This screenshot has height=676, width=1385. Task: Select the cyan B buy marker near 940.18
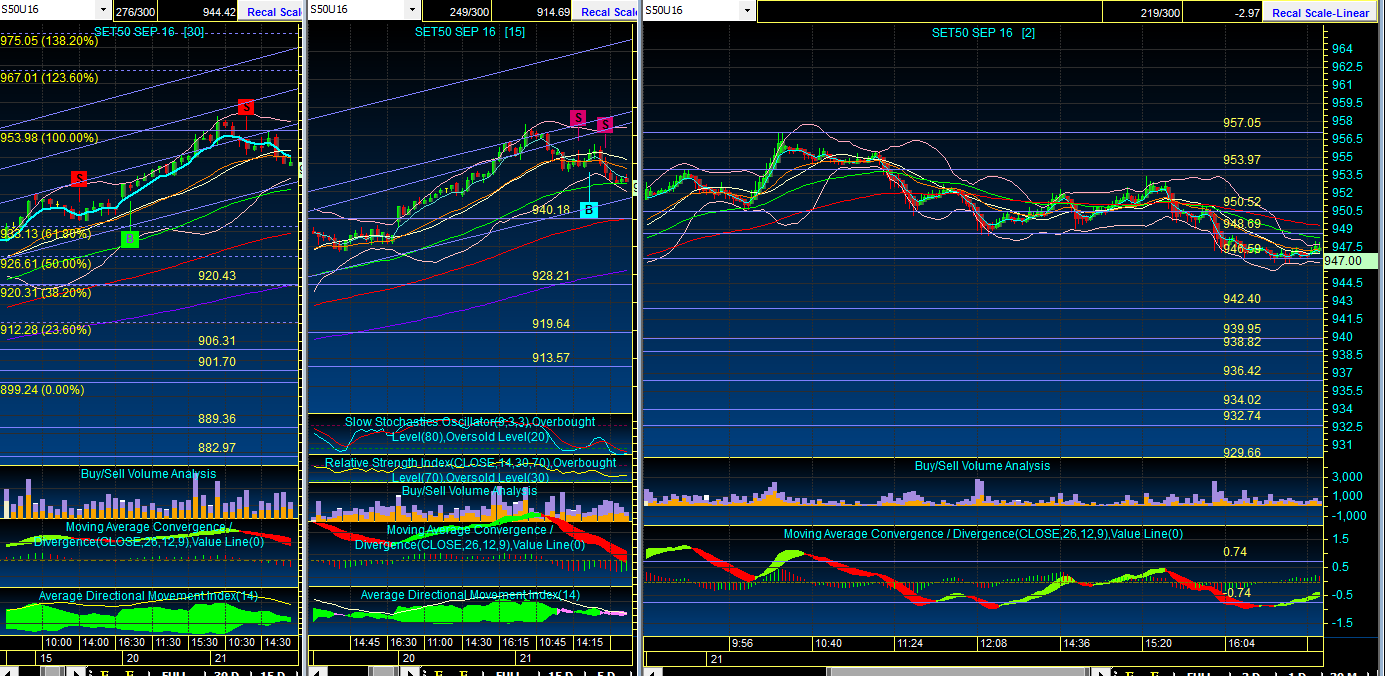(589, 210)
